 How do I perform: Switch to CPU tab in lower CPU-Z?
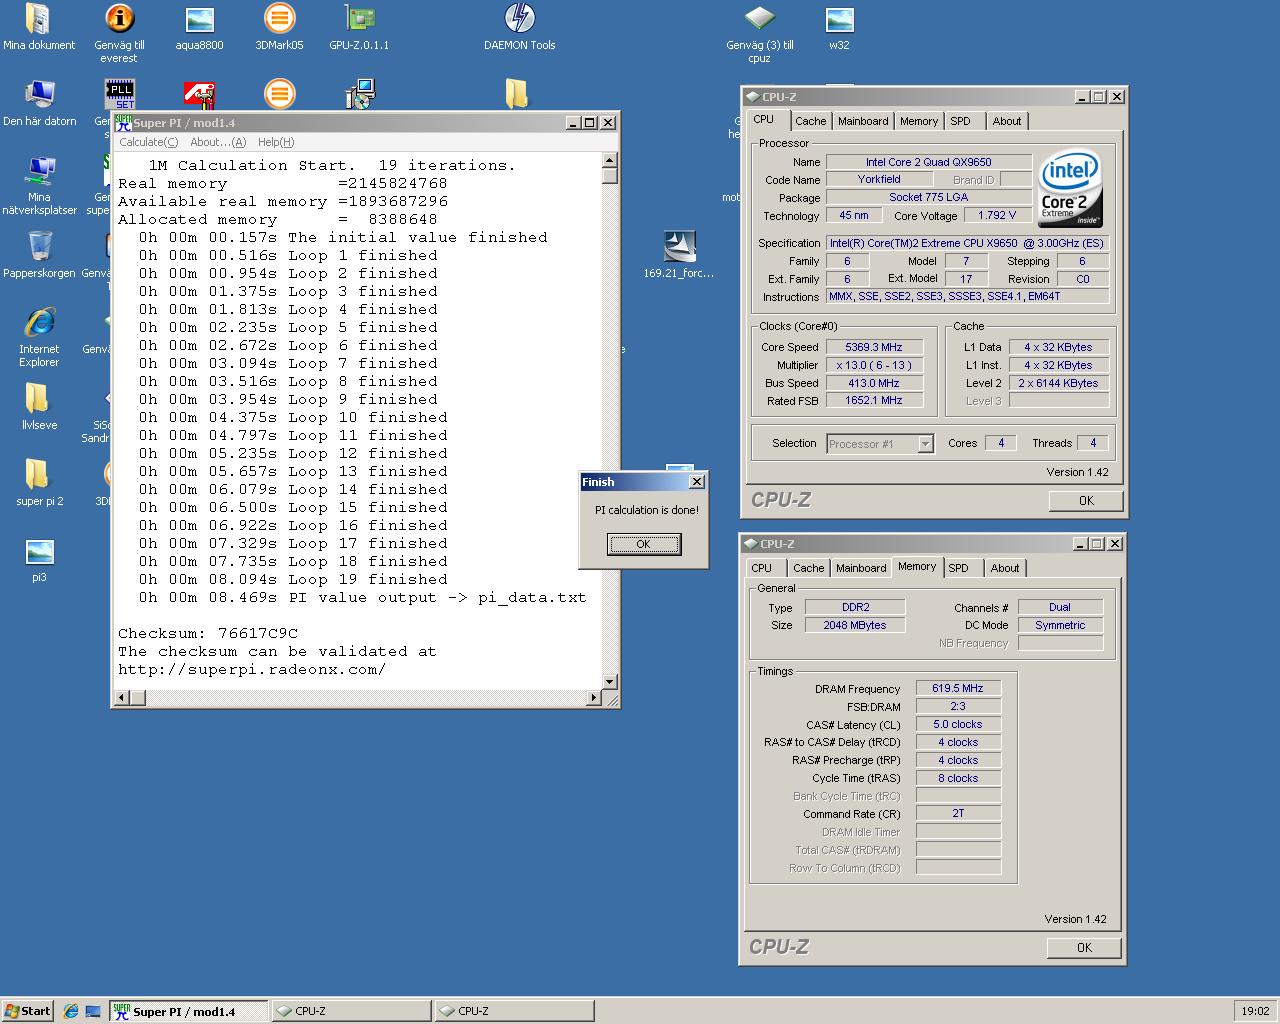point(761,568)
